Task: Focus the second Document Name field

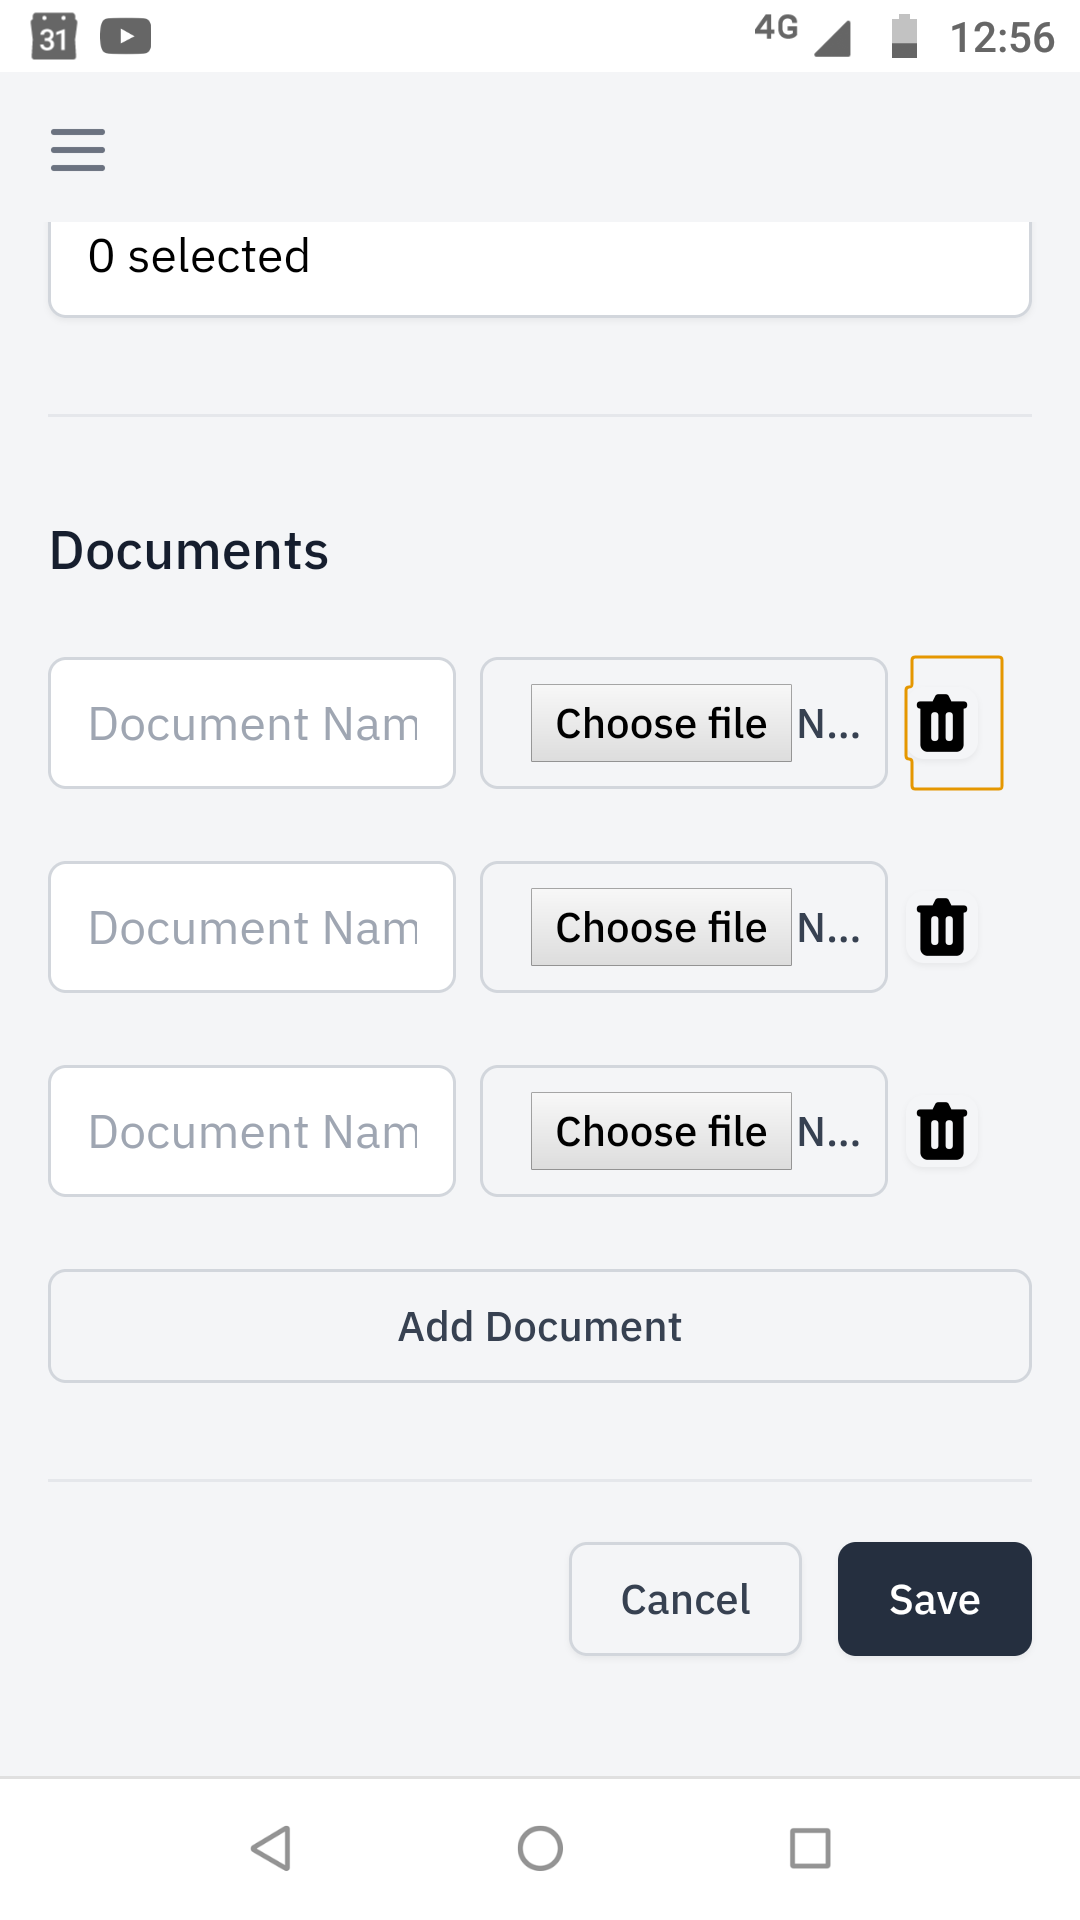Action: (252, 927)
